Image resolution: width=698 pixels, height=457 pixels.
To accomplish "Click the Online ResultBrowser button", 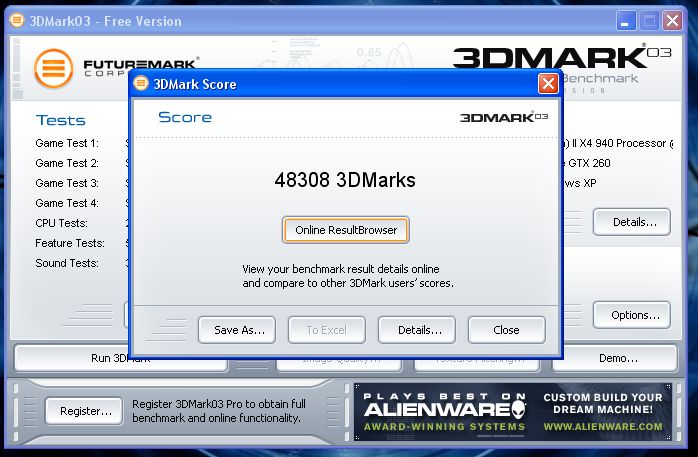I will click(x=345, y=230).
